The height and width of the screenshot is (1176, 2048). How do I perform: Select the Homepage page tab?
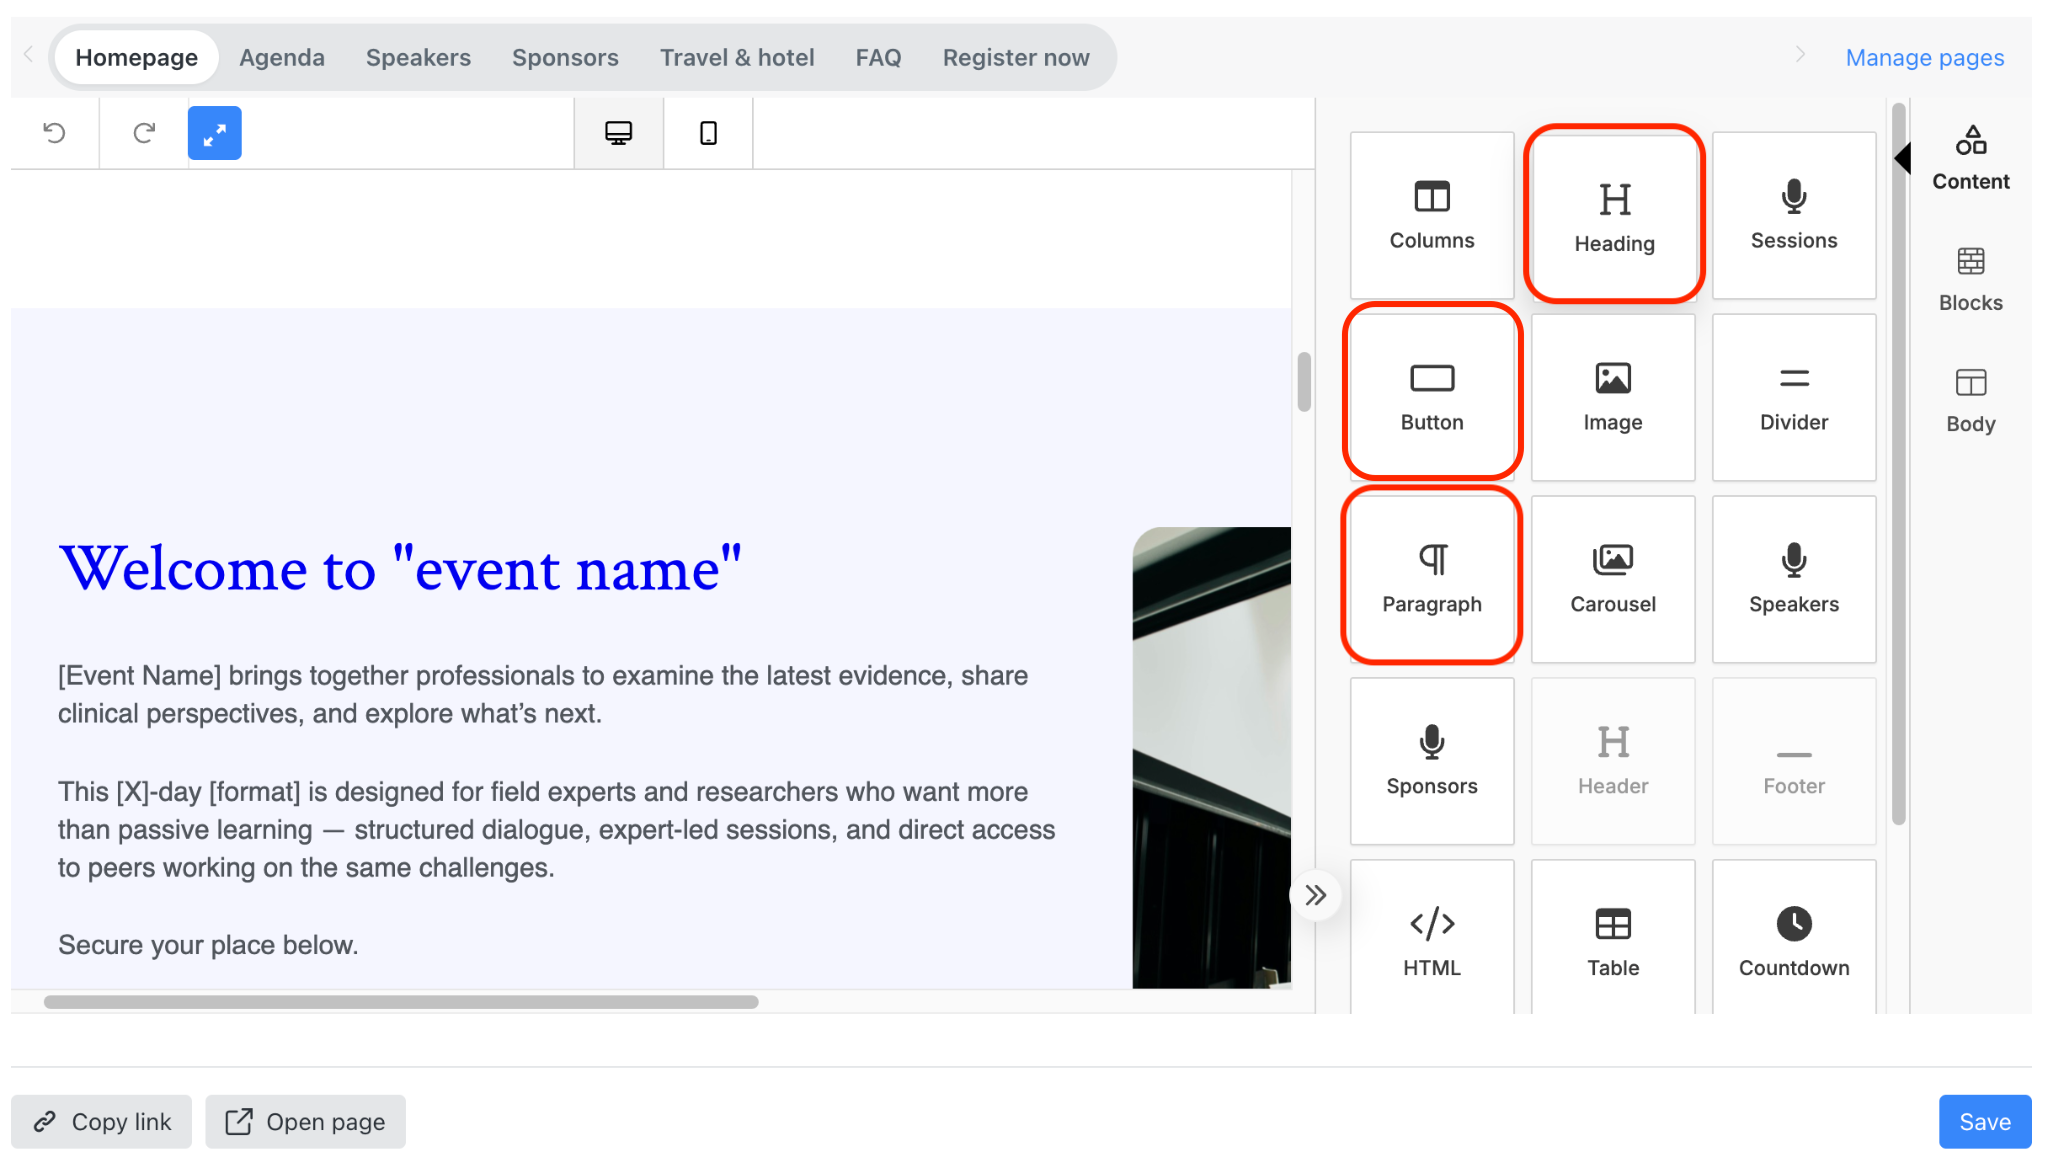pos(137,58)
